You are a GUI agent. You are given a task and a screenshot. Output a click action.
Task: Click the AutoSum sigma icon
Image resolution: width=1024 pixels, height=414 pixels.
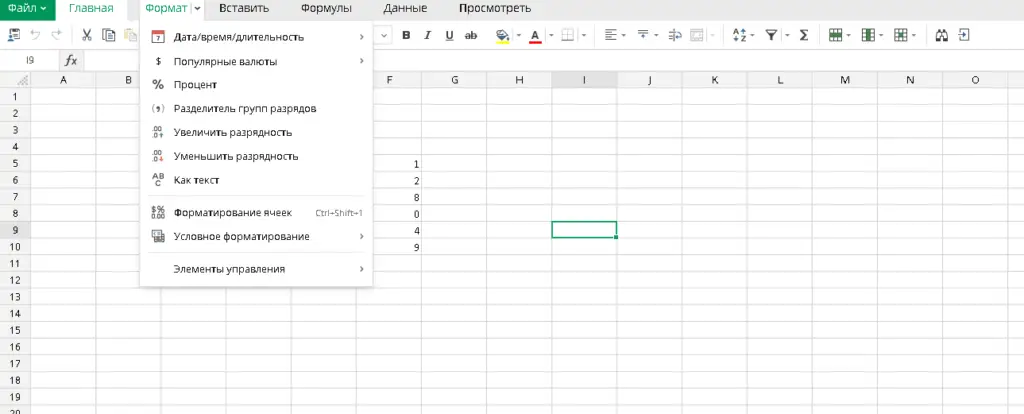point(802,35)
